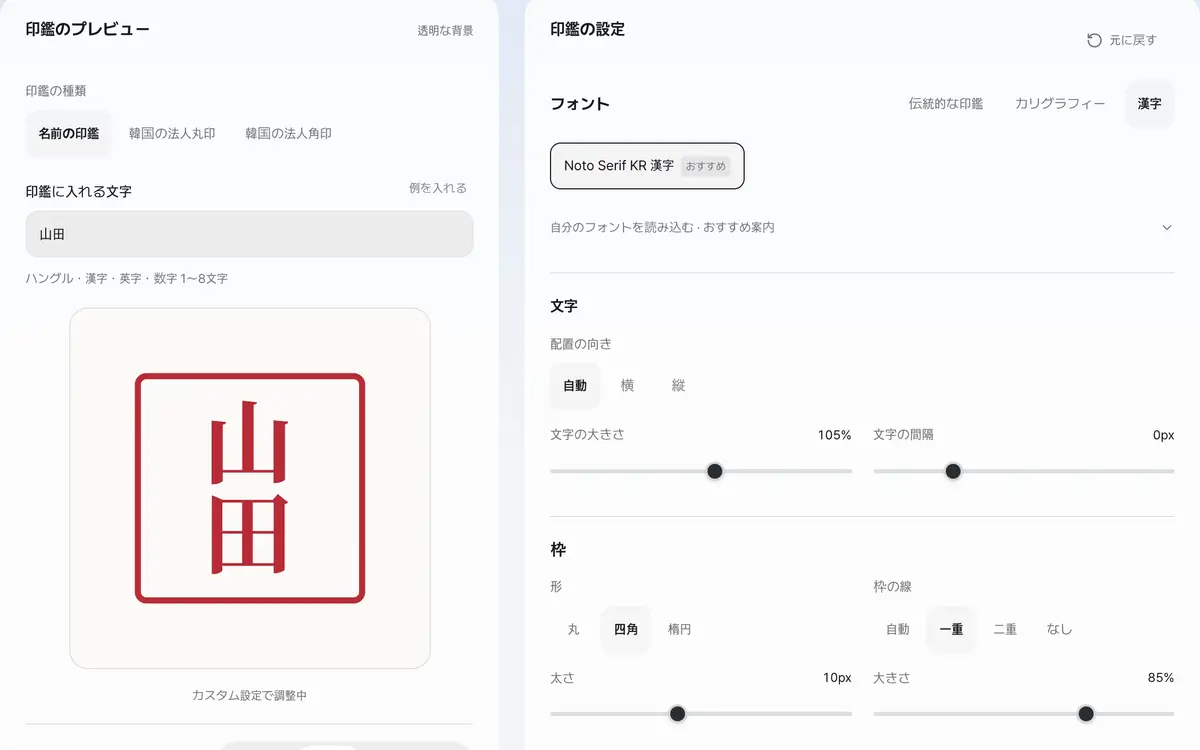Screen dimensions: 1200x750
Task: Set frame line to 二重
Action: click(x=1005, y=630)
